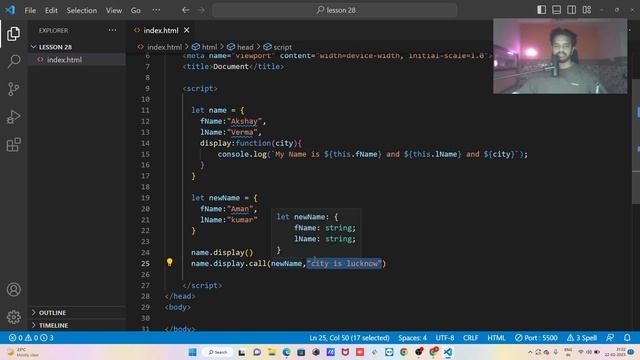This screenshot has width=640, height=360.
Task: Click the feedback icon in status bar
Action: [610, 338]
